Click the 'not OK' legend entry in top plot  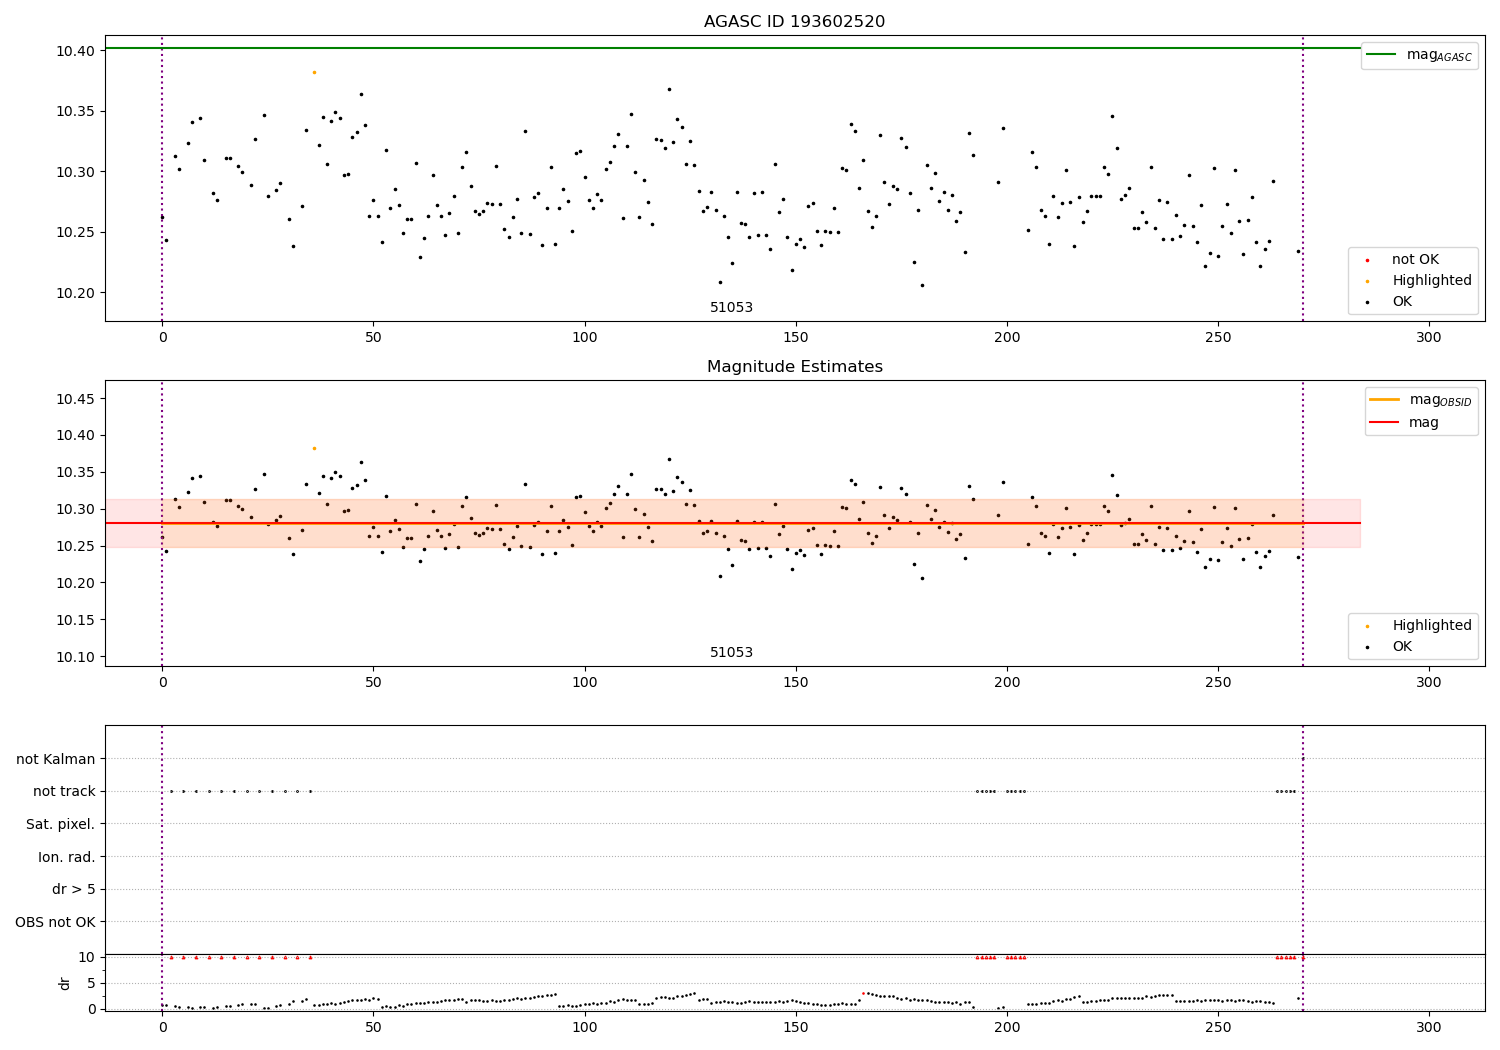click(x=1403, y=260)
